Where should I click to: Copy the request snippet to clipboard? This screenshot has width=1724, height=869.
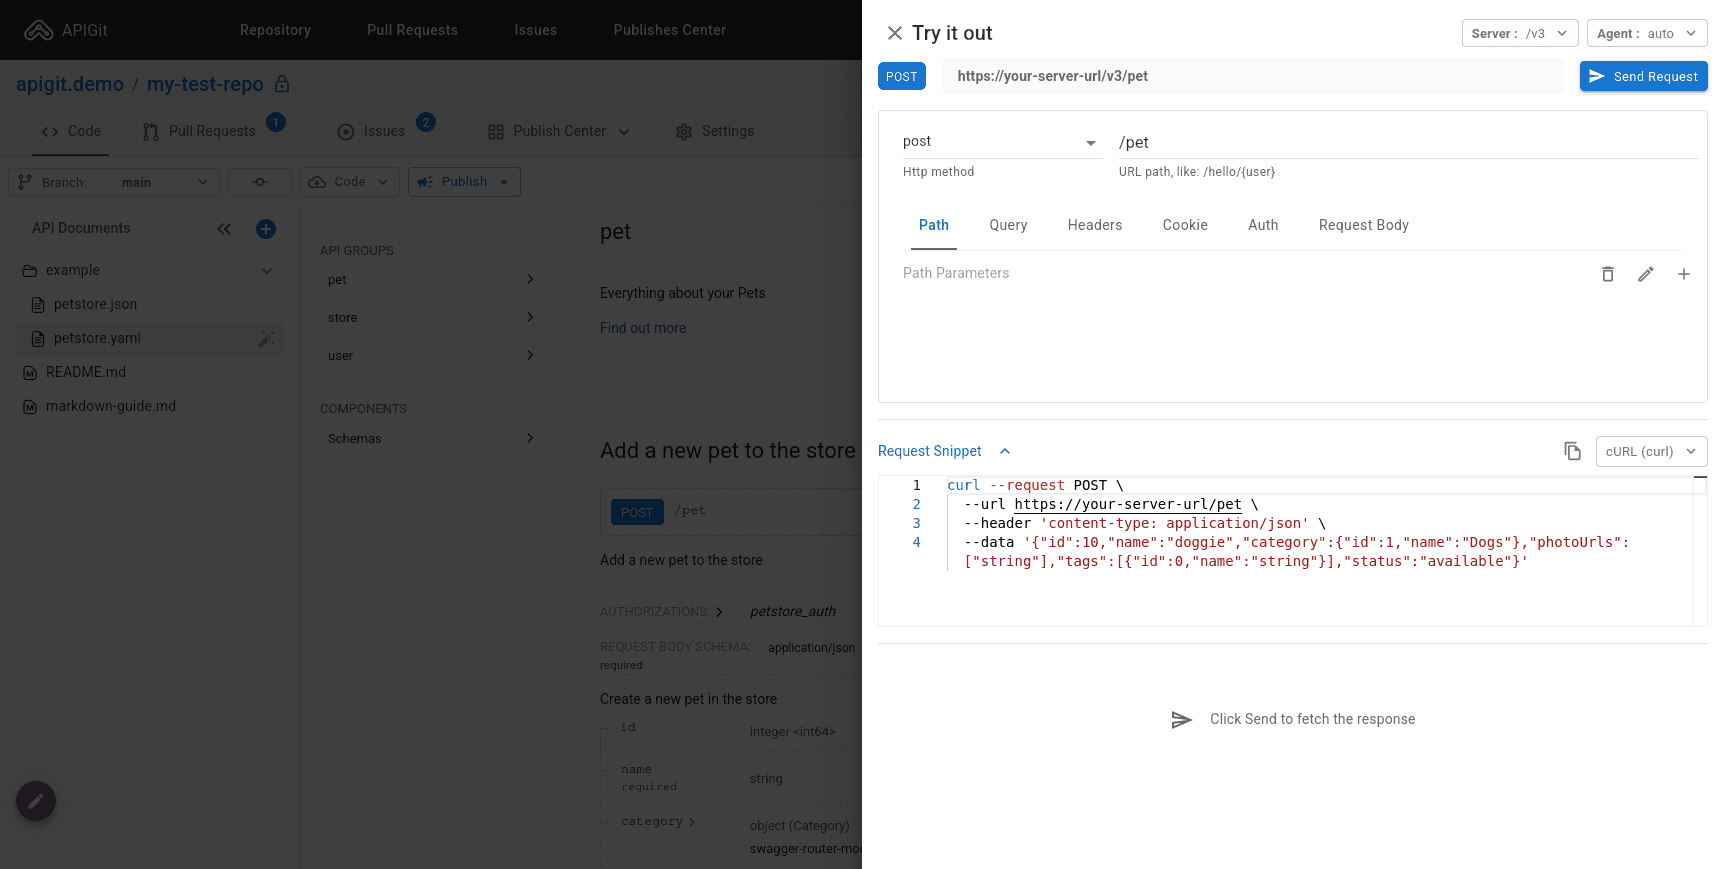pos(1572,451)
